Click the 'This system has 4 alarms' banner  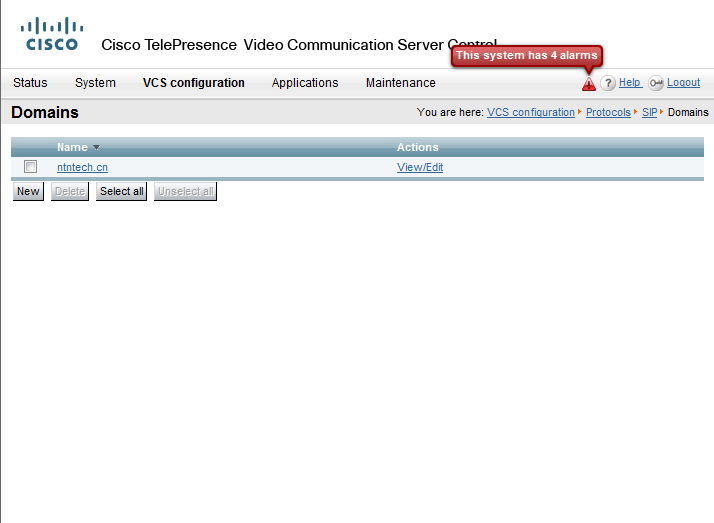click(x=527, y=56)
